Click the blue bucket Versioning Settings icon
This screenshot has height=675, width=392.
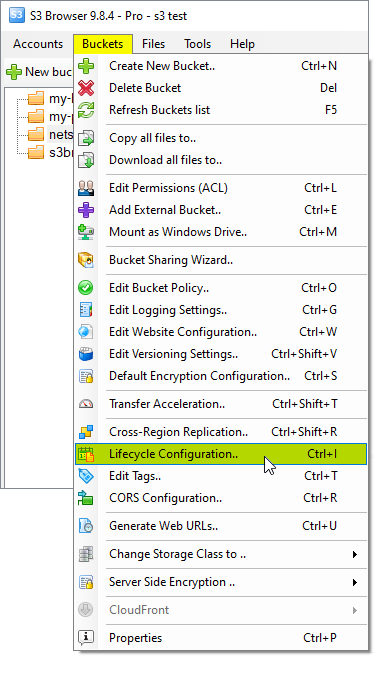click(x=86, y=354)
